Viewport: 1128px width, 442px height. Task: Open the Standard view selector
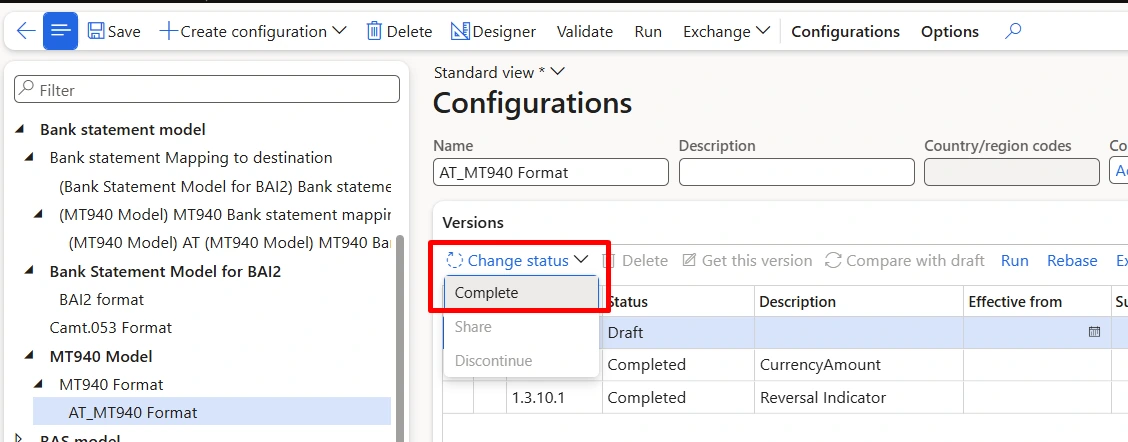(x=499, y=72)
